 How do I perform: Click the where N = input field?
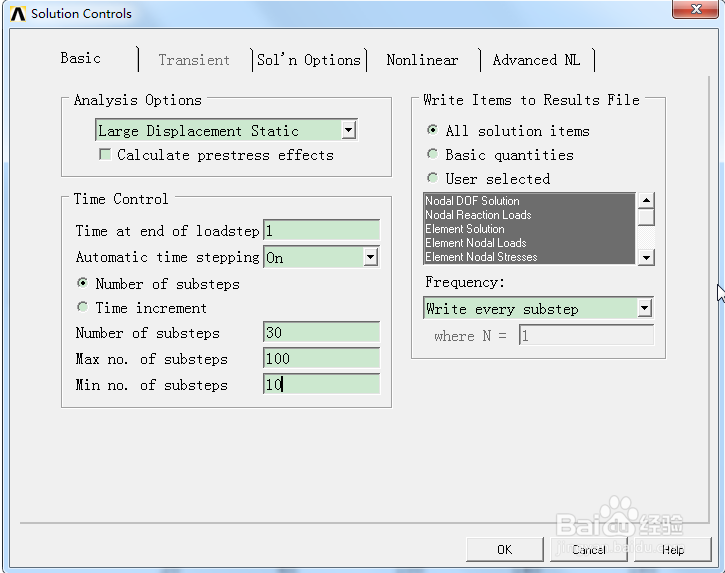pyautogui.click(x=586, y=335)
